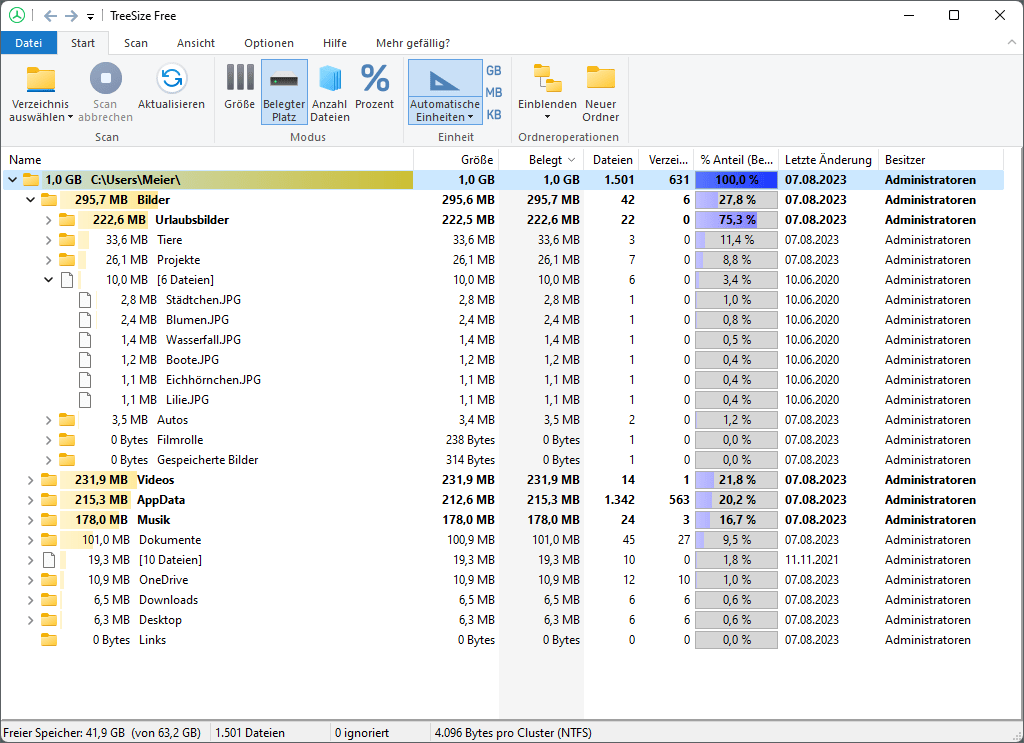Expand the AppData folder

coord(31,500)
